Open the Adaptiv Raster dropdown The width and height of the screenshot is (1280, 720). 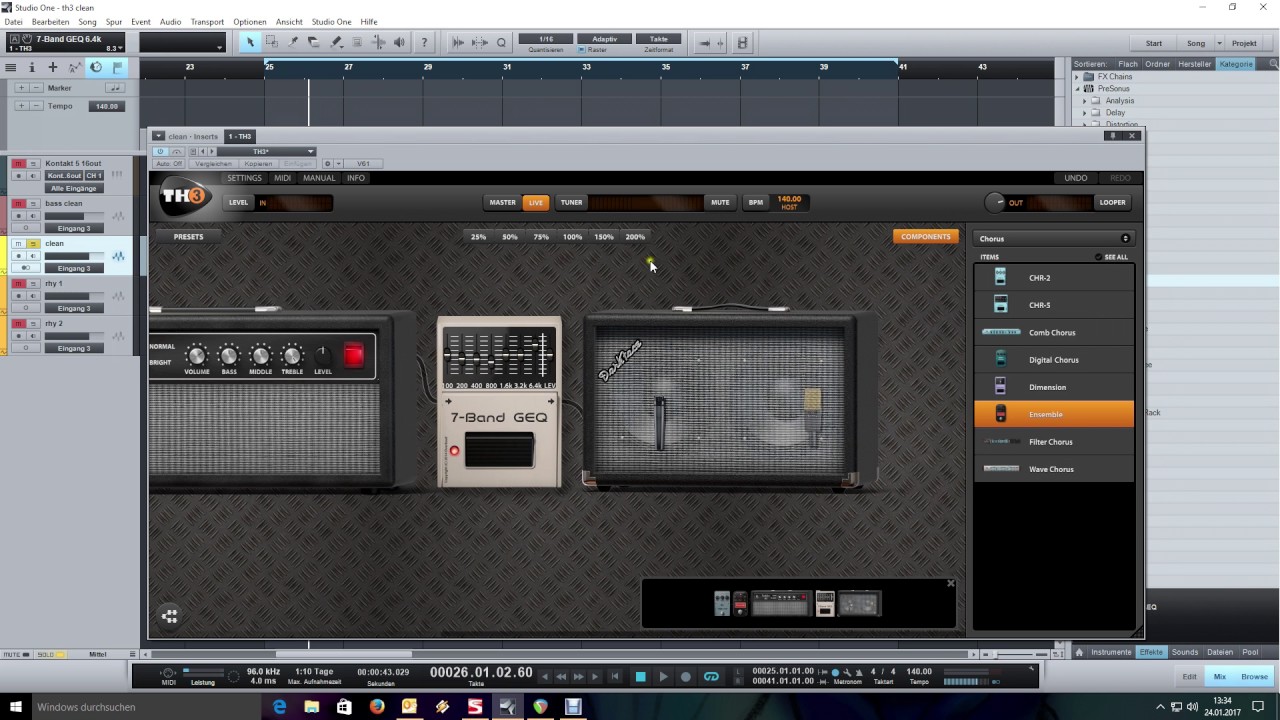click(605, 39)
